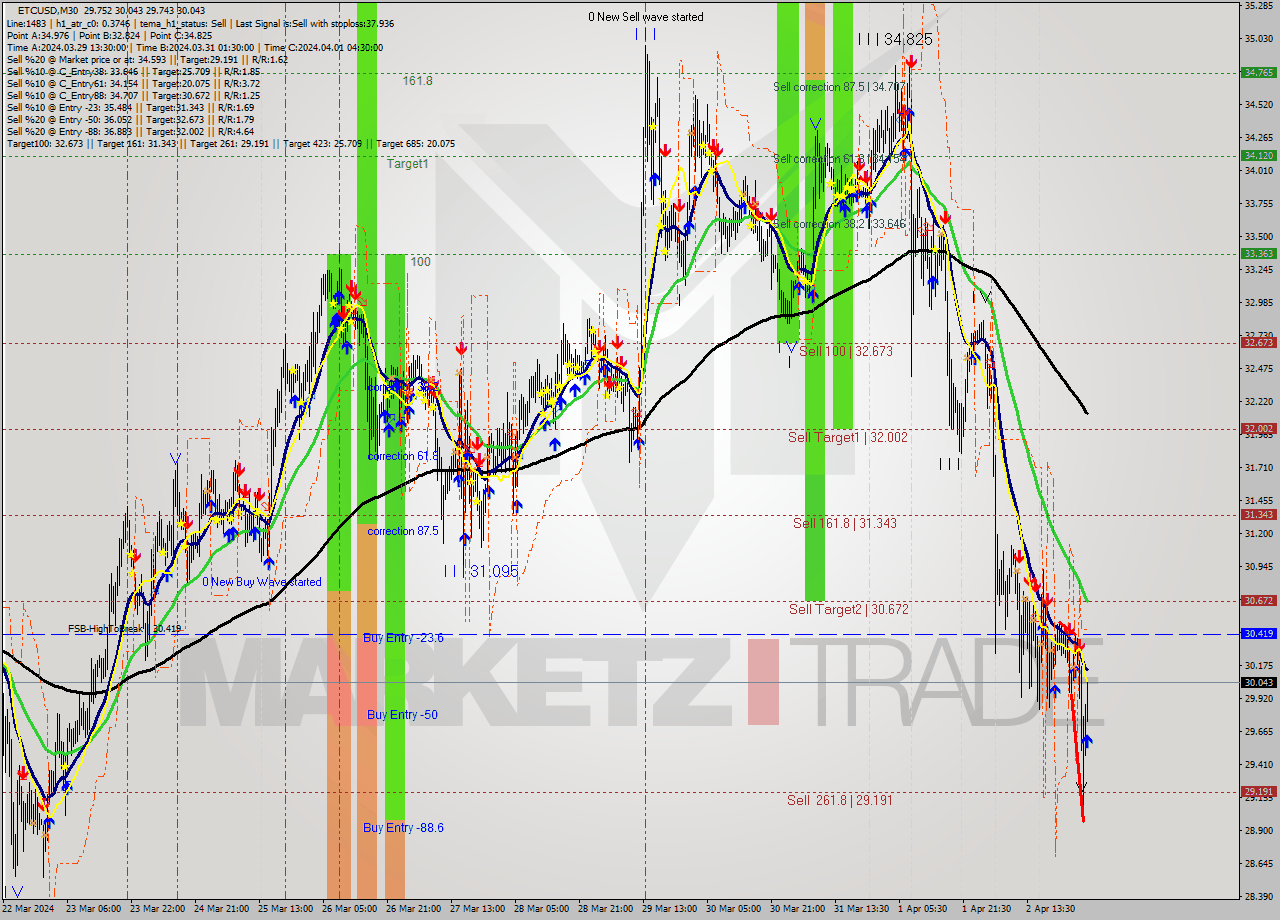
Task: Click the 'Sell 261.8 | 29.191' label
Action: click(840, 800)
